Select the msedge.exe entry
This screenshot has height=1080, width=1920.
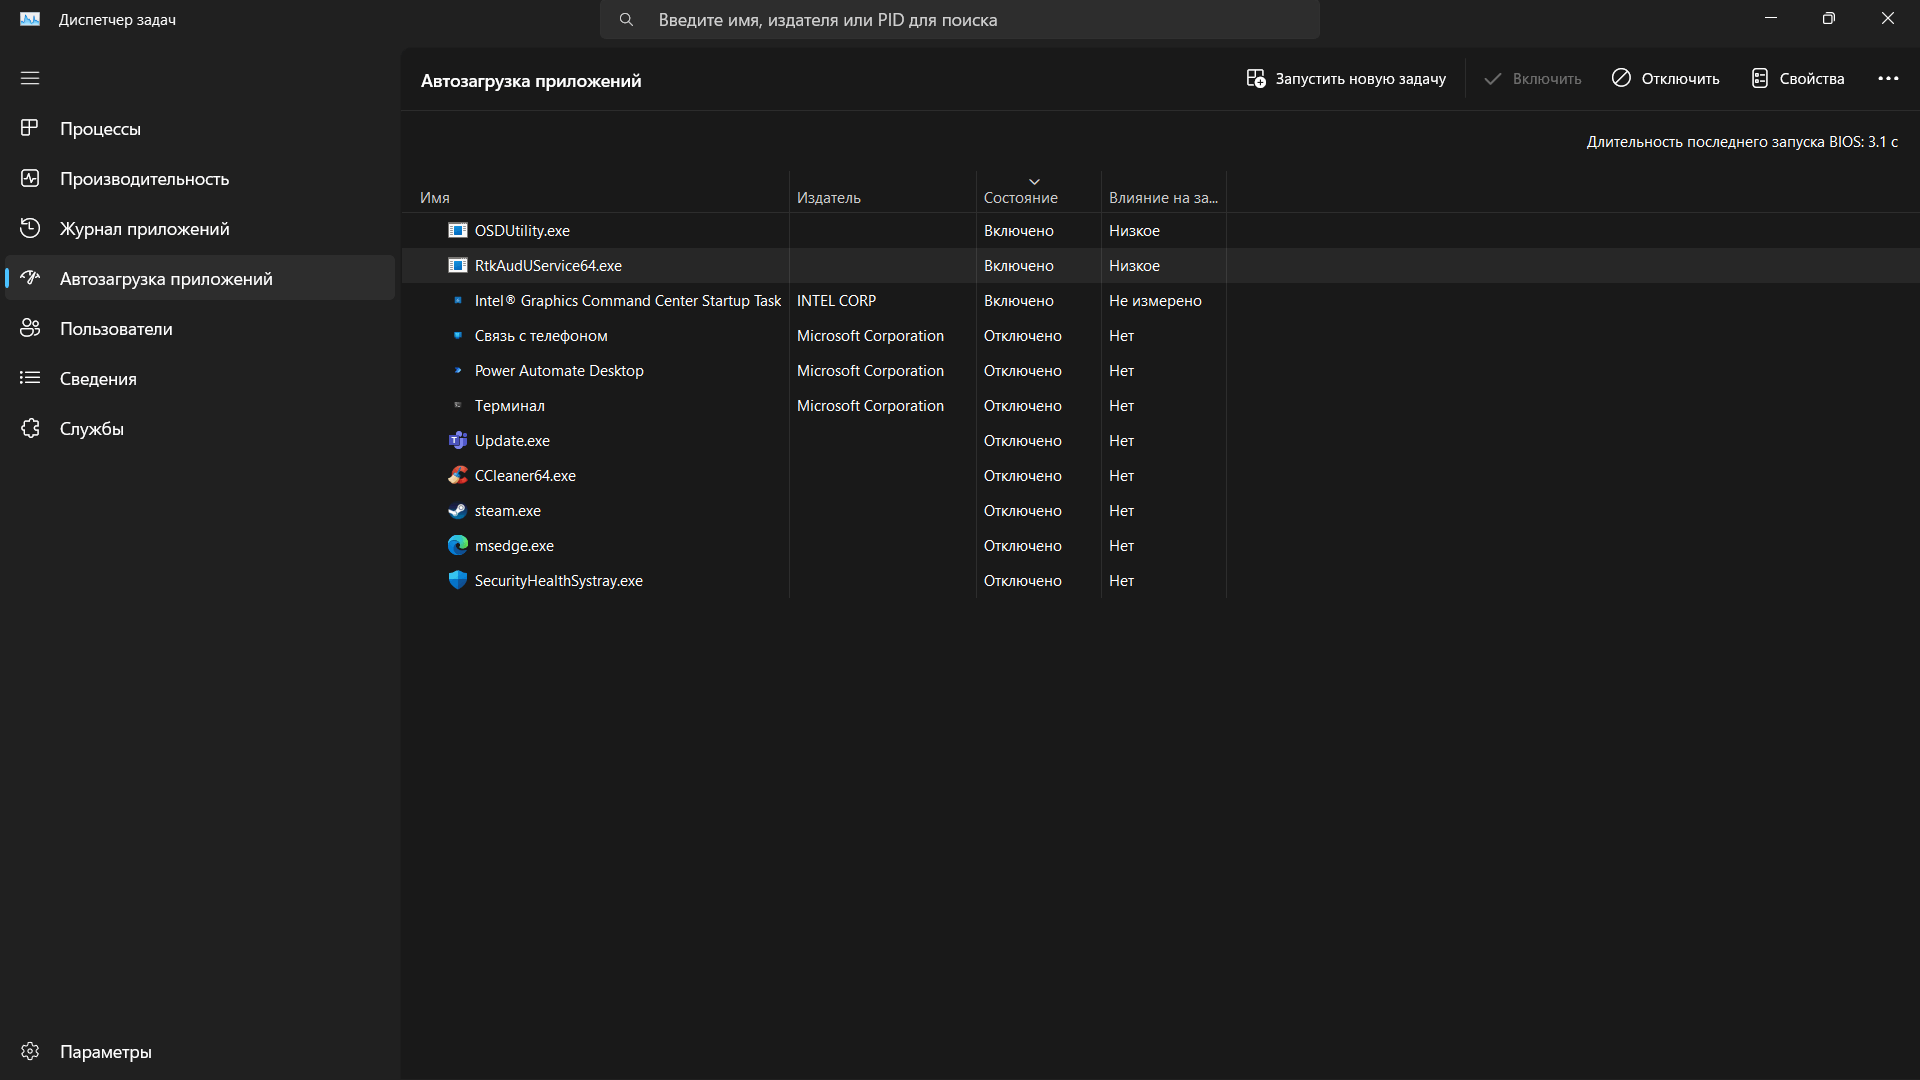click(x=514, y=546)
